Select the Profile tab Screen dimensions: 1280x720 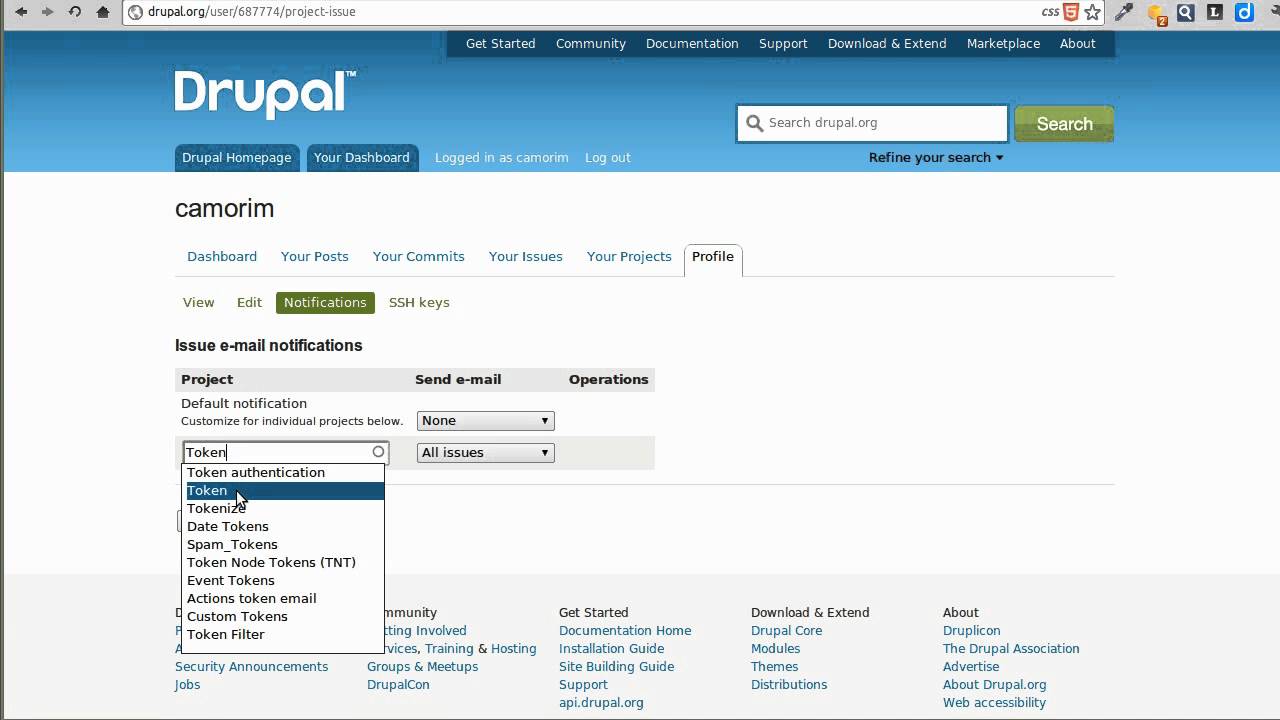(x=713, y=258)
